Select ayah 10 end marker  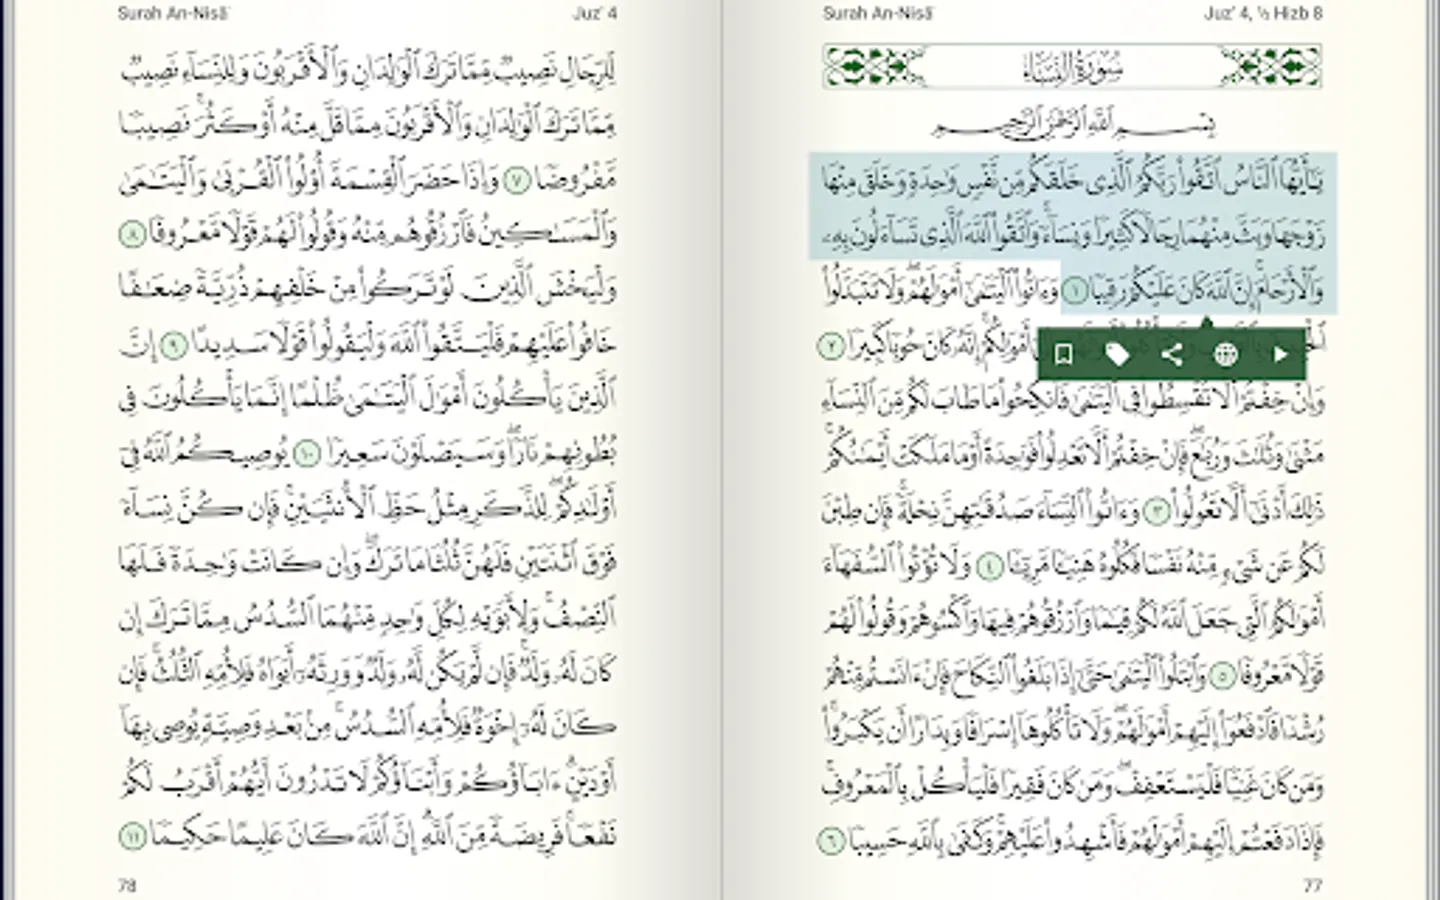306,455
